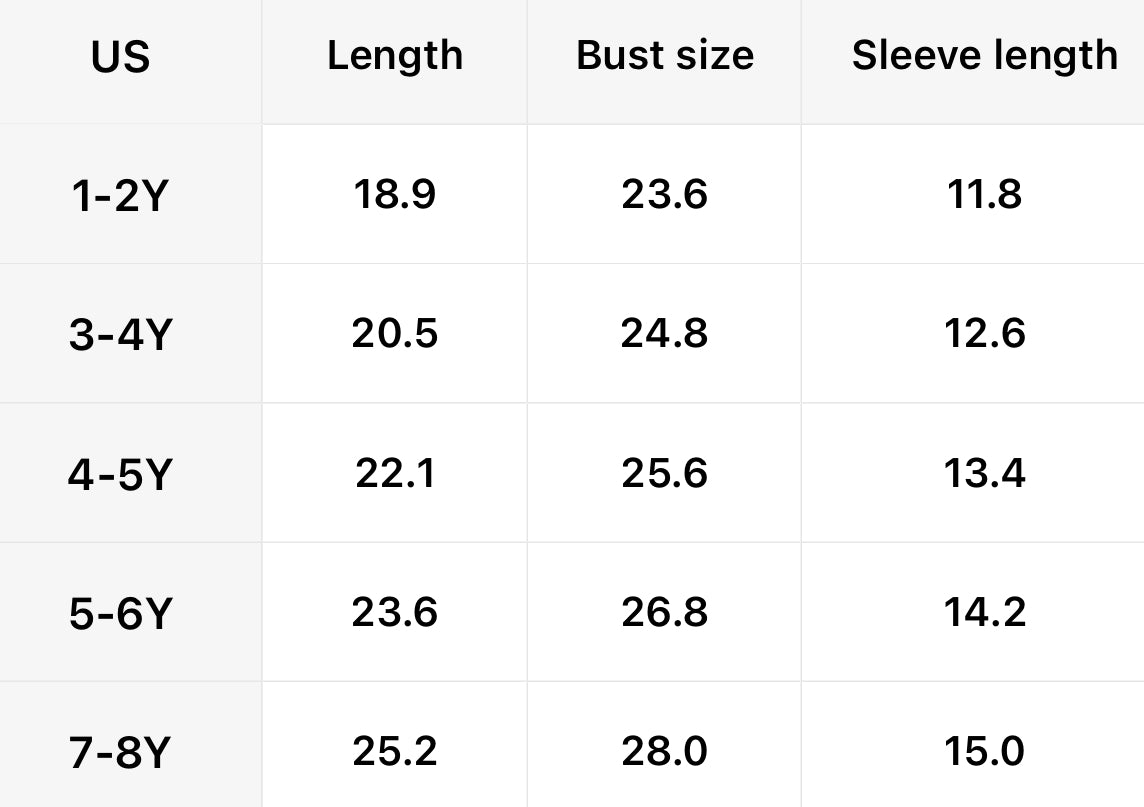Image resolution: width=1144 pixels, height=807 pixels.
Task: Click the 22.1 length value
Action: click(x=395, y=472)
